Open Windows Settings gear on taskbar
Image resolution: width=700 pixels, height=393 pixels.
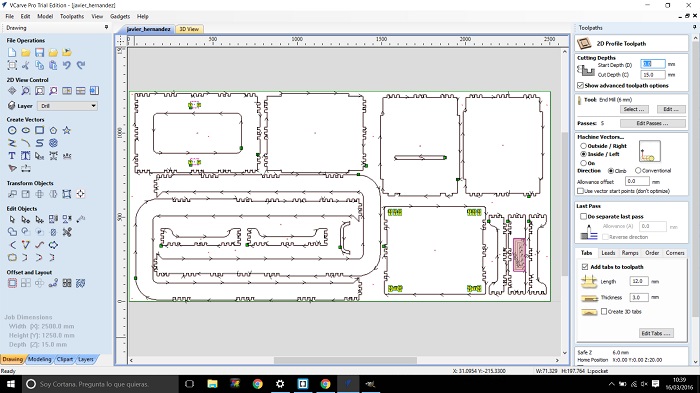pos(280,384)
